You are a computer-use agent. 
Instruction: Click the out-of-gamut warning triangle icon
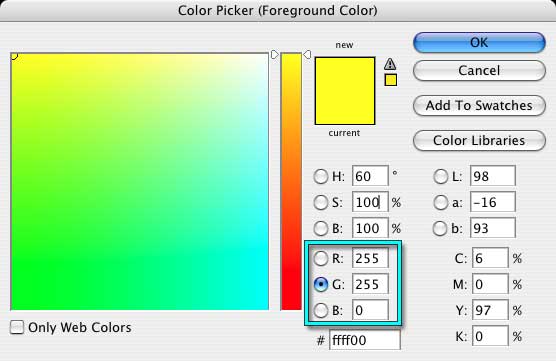[x=390, y=64]
